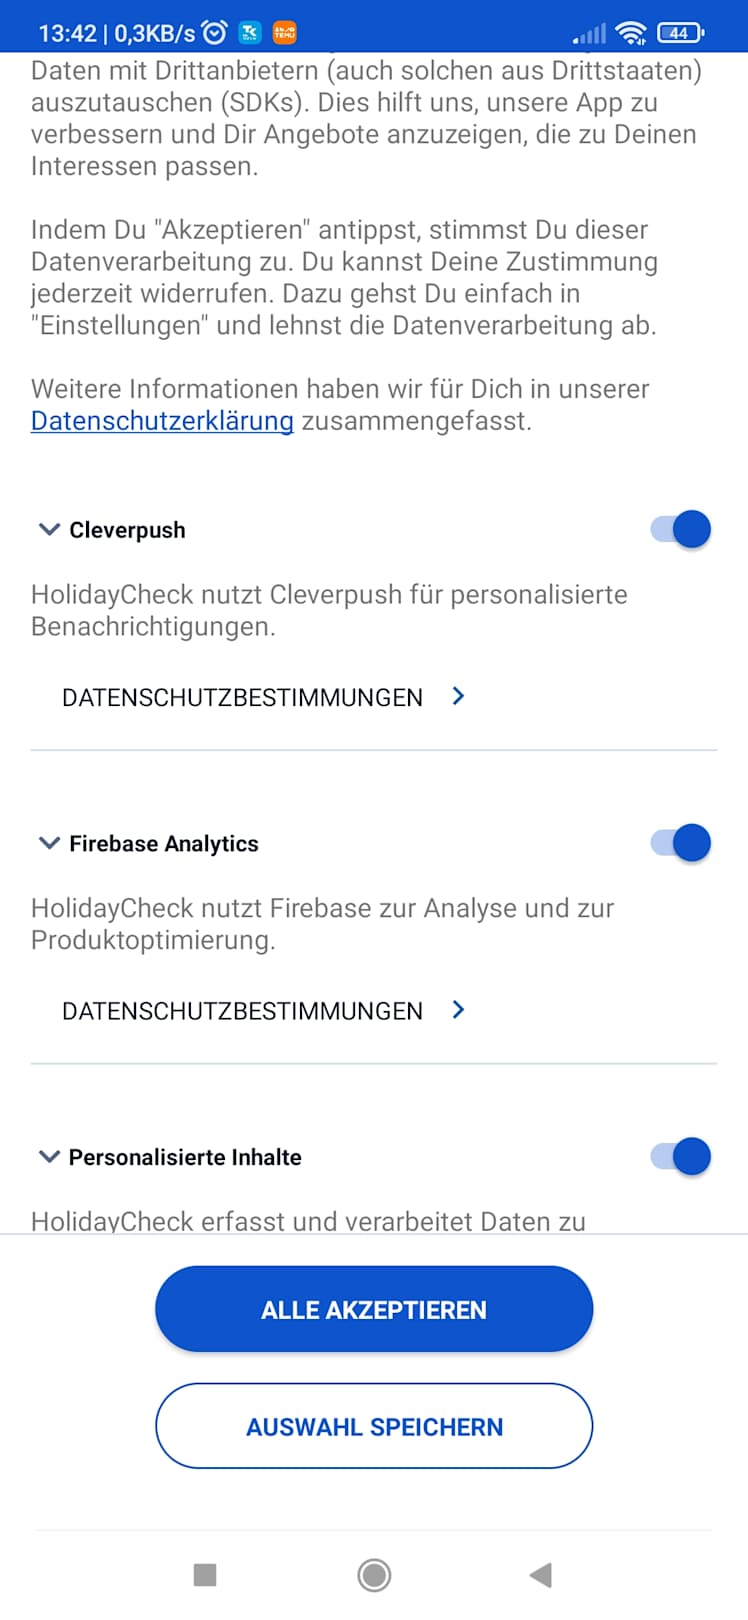
Task: Tap the Temu notification icon
Action: pos(285,33)
